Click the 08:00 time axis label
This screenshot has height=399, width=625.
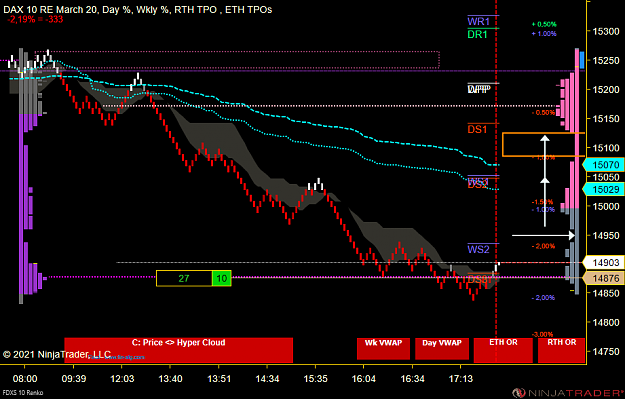click(x=25, y=379)
